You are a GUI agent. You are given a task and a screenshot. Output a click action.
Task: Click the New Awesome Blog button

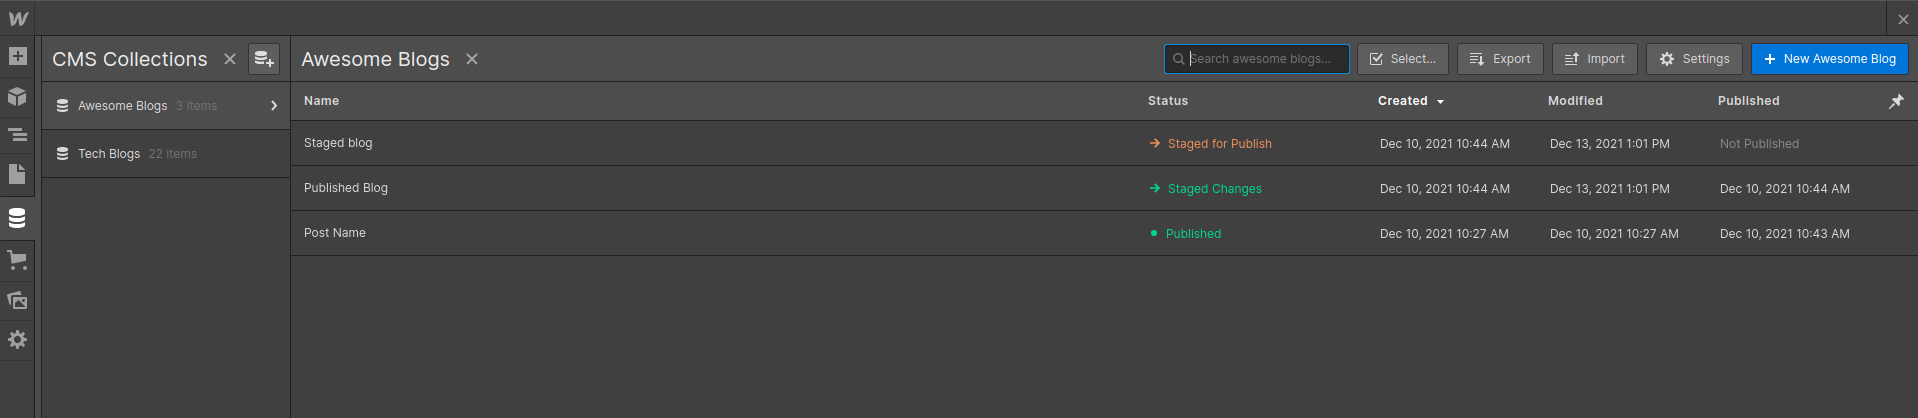point(1830,59)
